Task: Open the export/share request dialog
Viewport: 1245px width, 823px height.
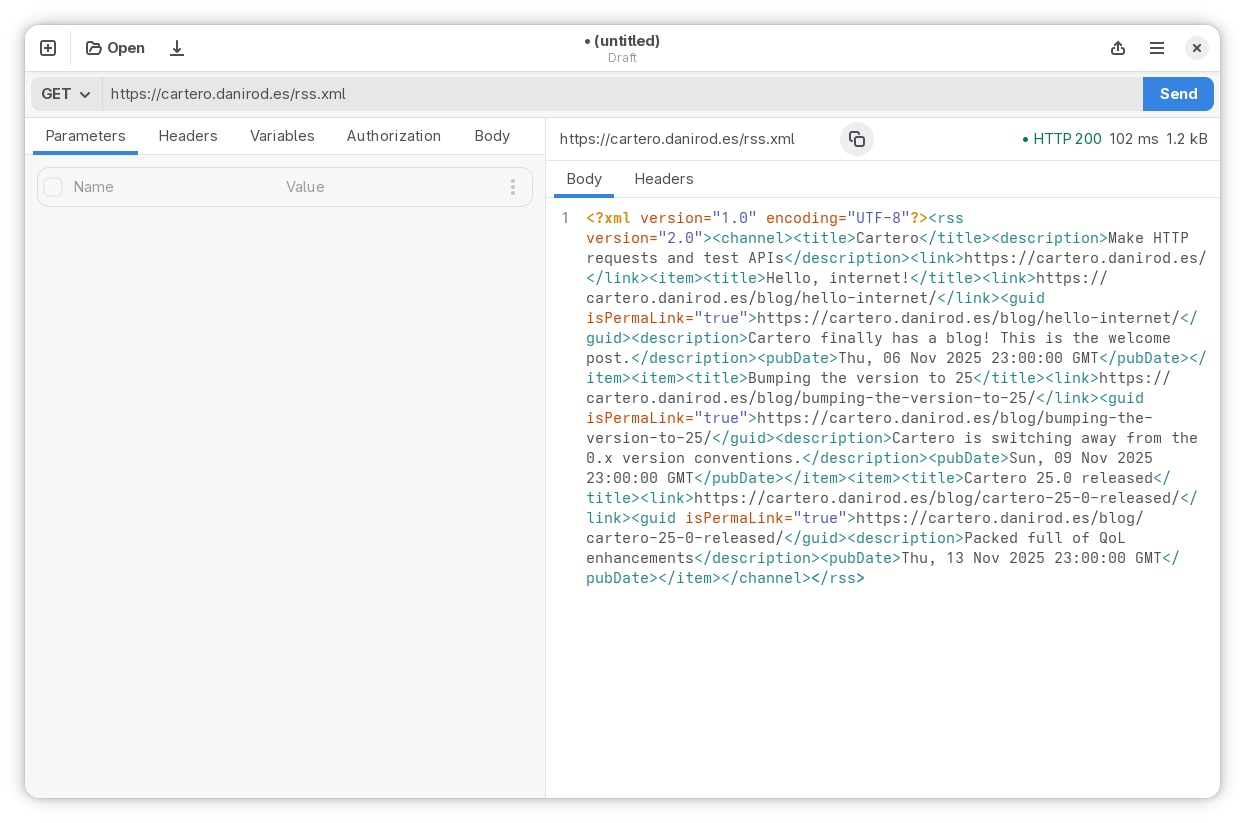Action: click(1117, 47)
